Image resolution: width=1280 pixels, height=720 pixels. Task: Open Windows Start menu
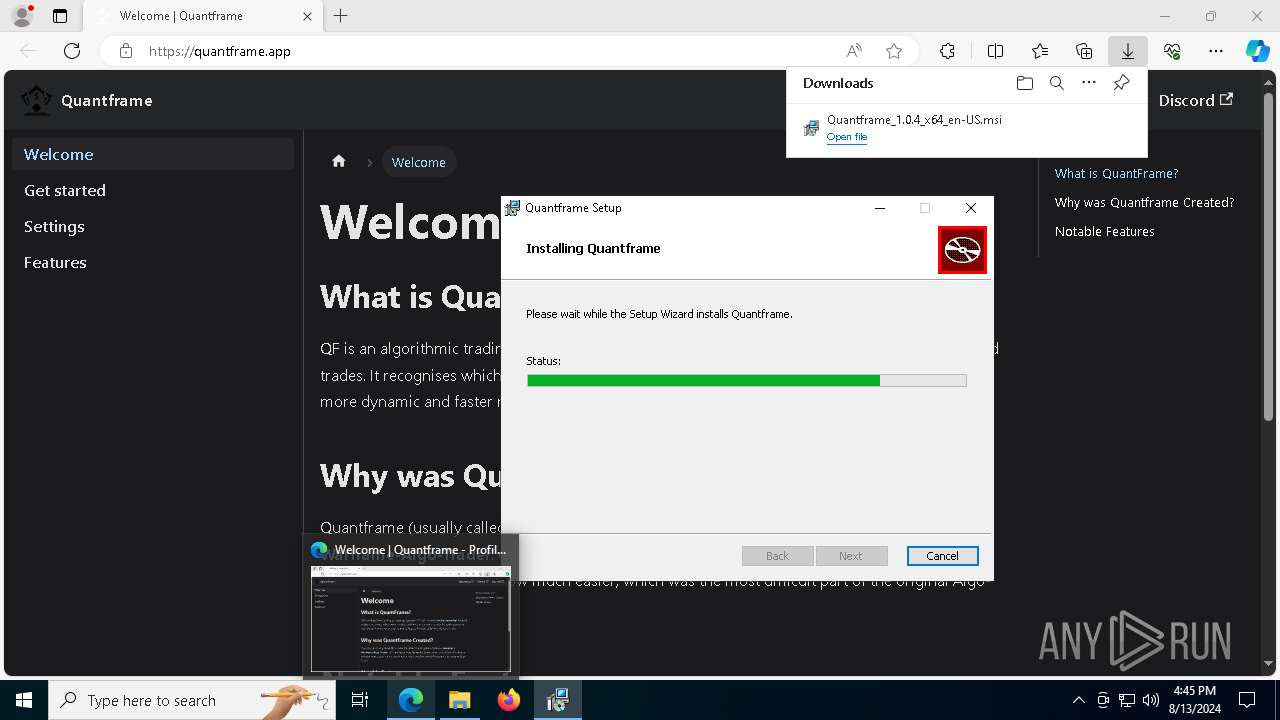point(24,700)
